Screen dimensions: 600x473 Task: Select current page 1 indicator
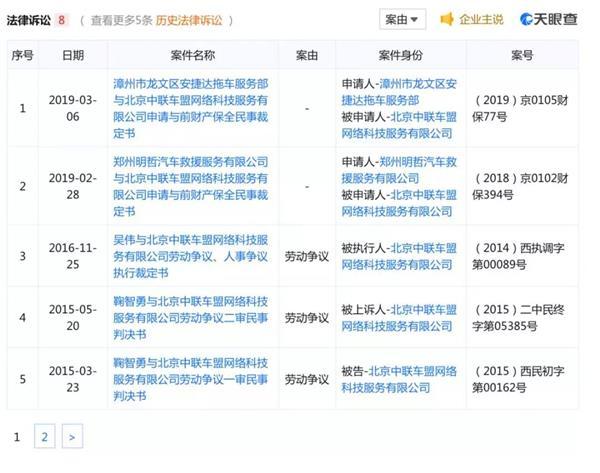pos(16,437)
